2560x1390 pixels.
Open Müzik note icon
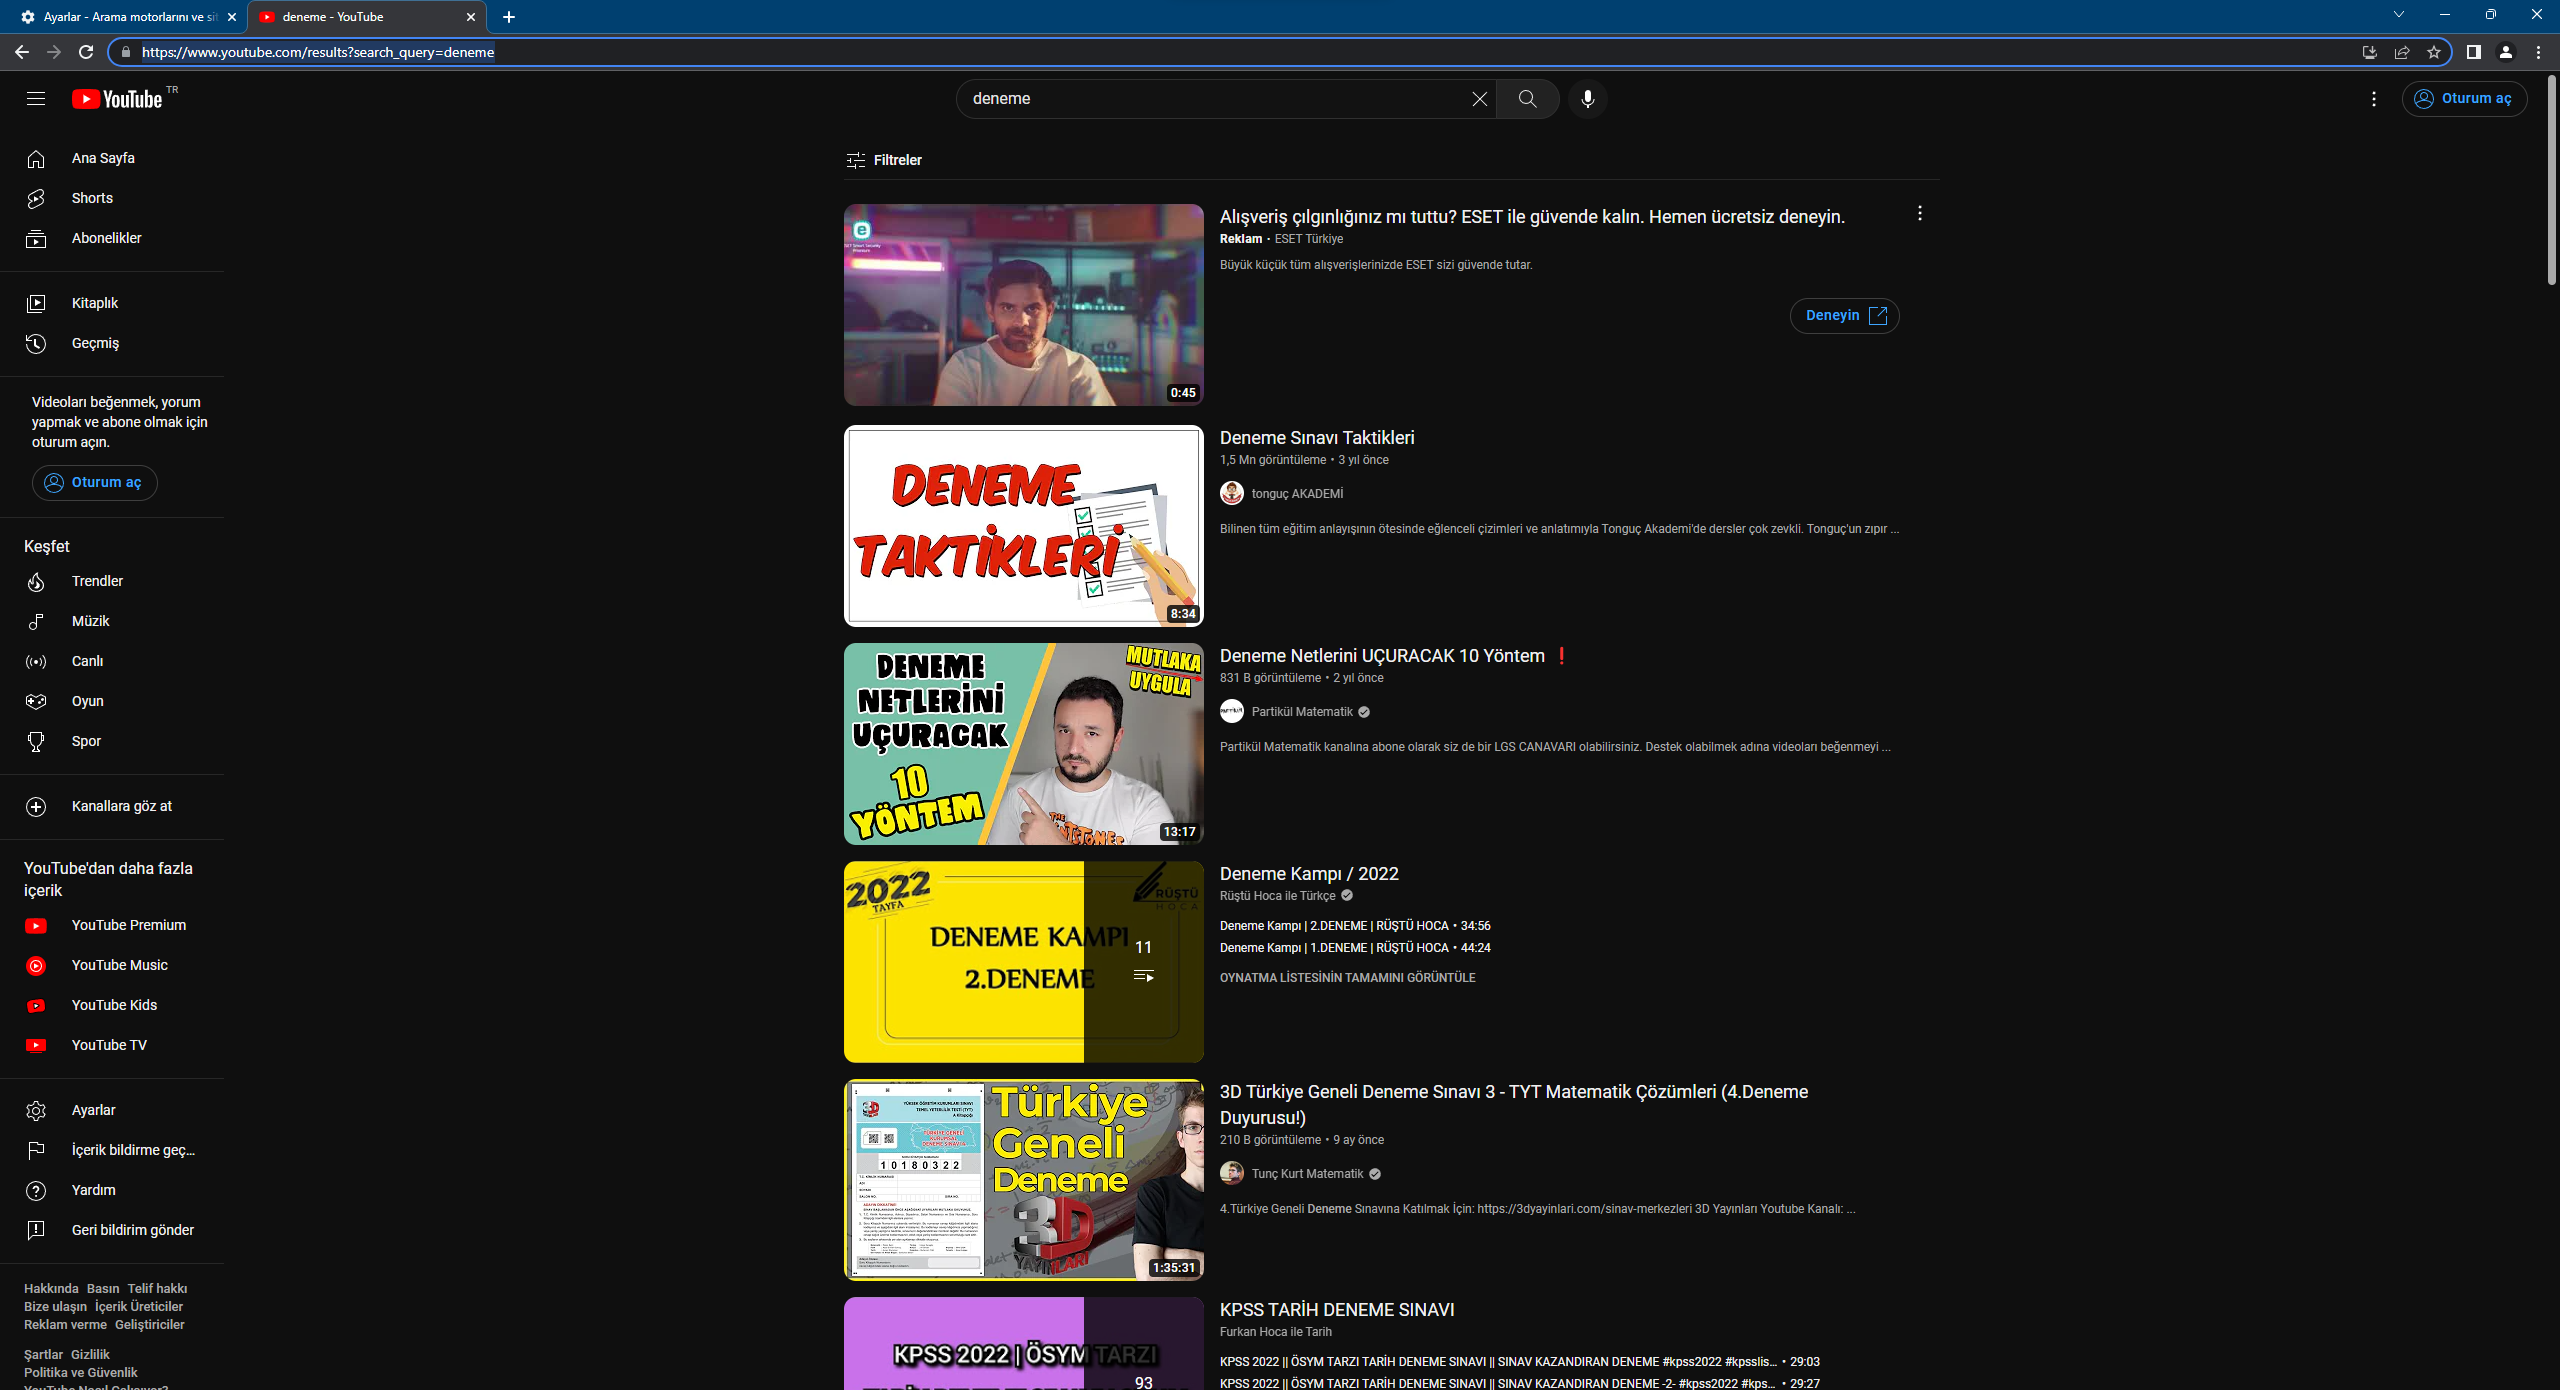click(x=36, y=622)
